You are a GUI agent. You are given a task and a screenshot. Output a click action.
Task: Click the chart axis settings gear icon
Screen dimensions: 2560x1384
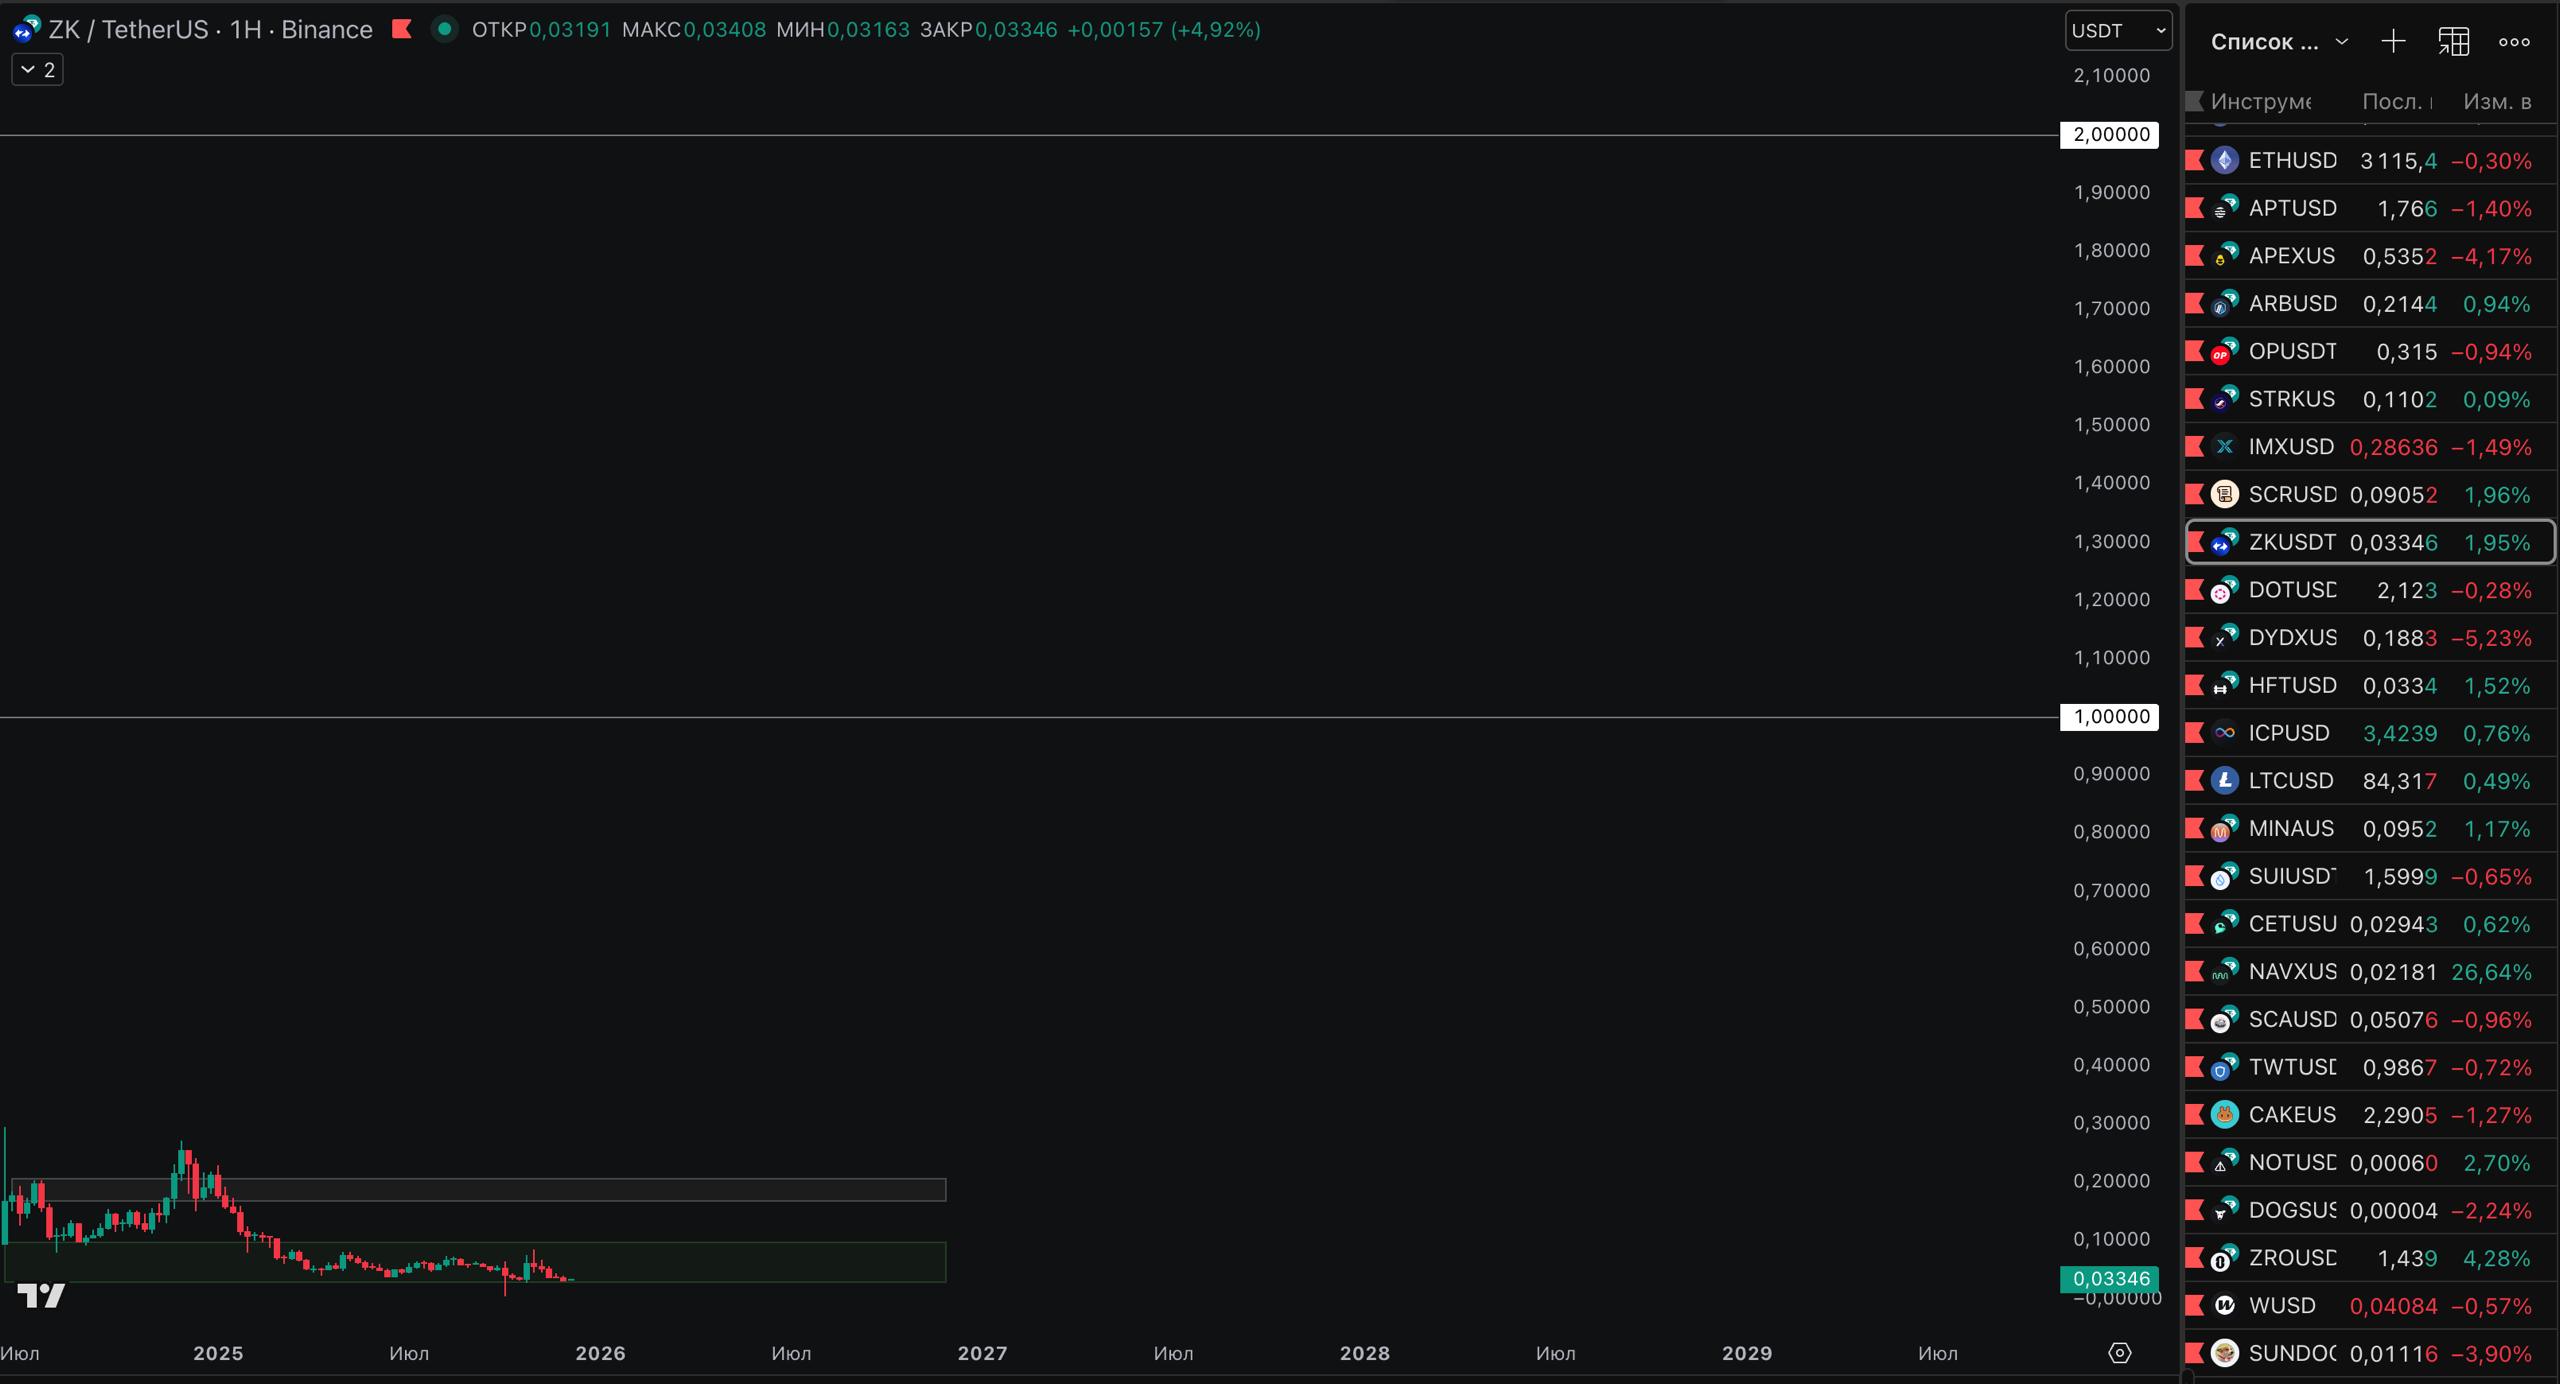(2119, 1353)
